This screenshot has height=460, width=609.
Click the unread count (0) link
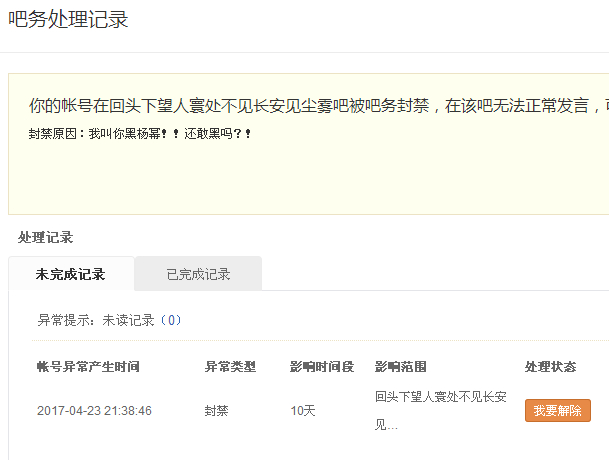[171, 321]
